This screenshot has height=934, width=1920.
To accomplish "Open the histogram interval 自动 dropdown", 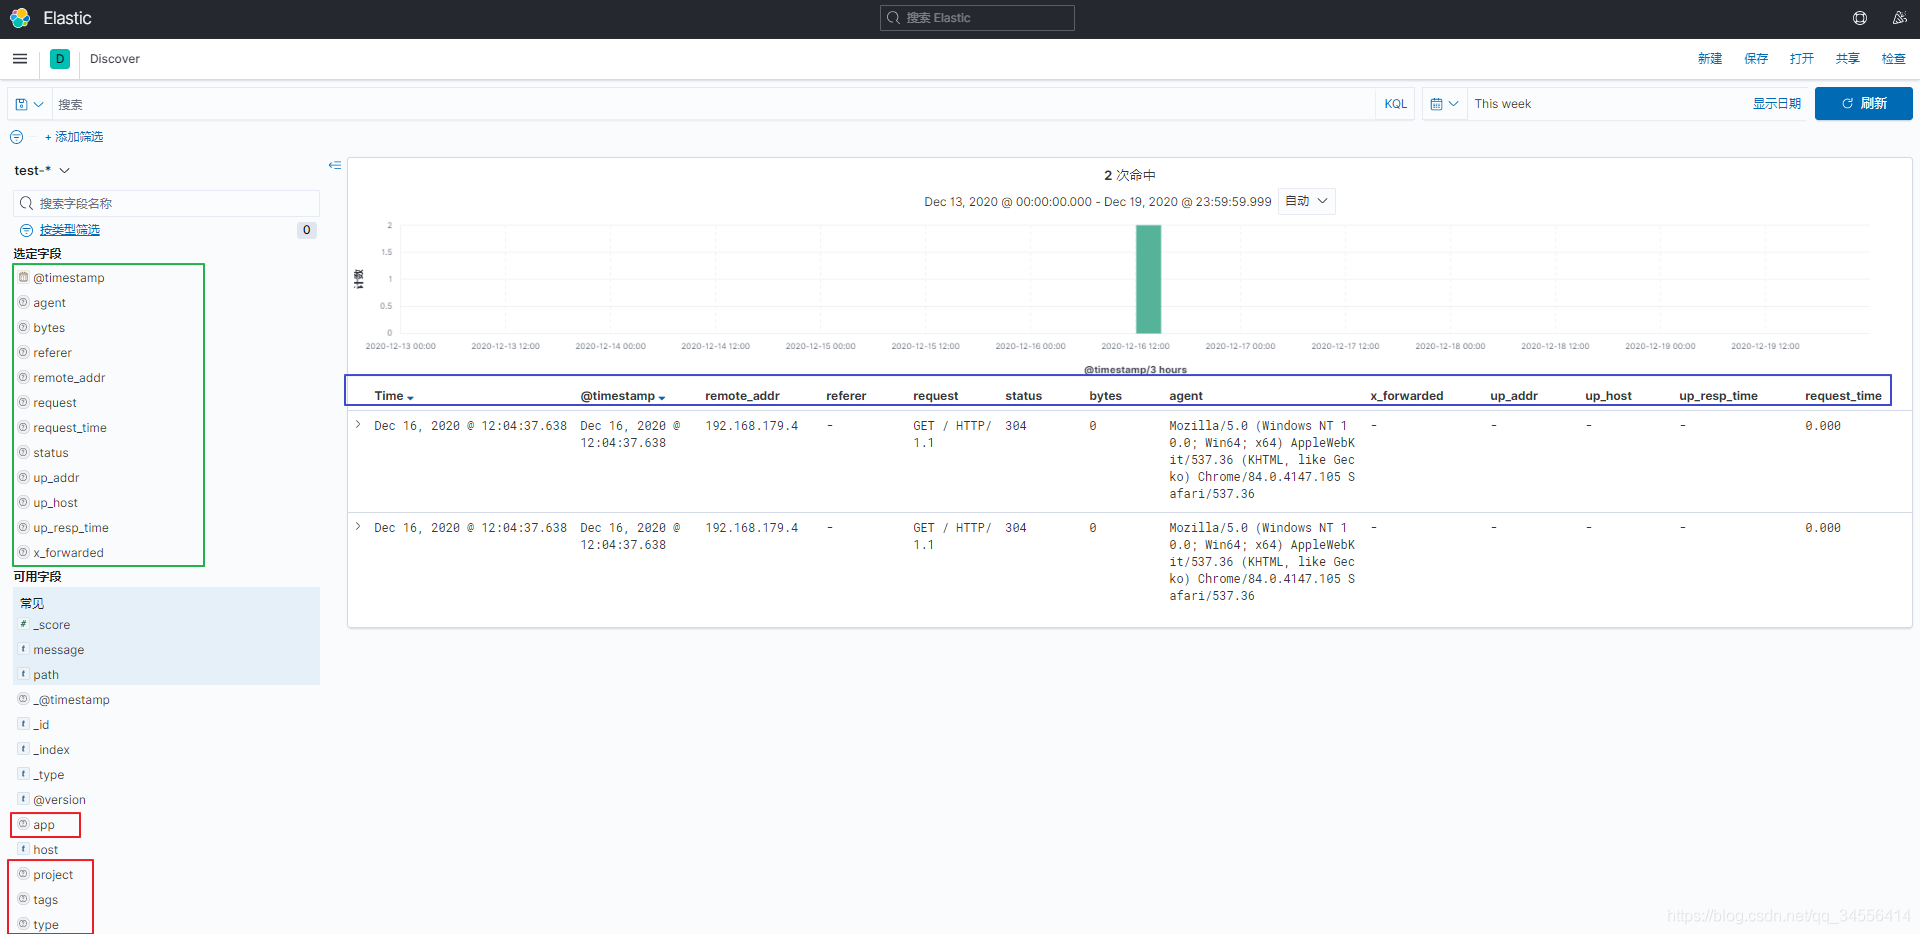I will 1307,201.
